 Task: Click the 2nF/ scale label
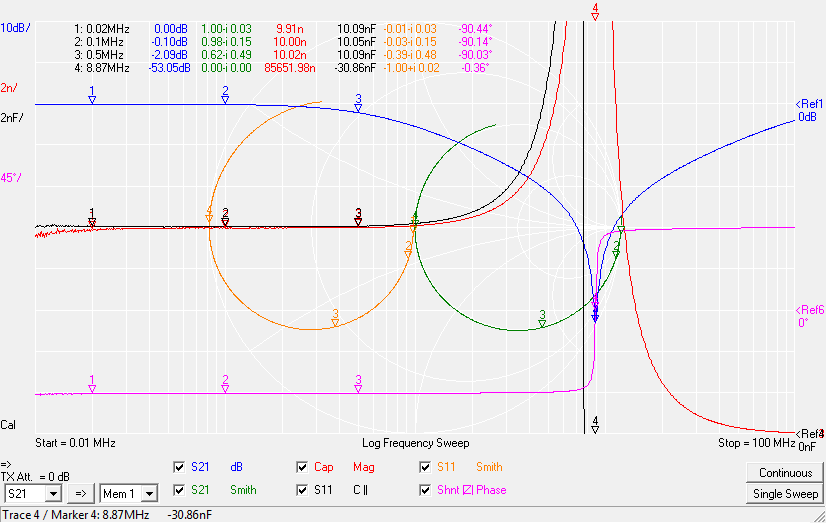(12, 118)
